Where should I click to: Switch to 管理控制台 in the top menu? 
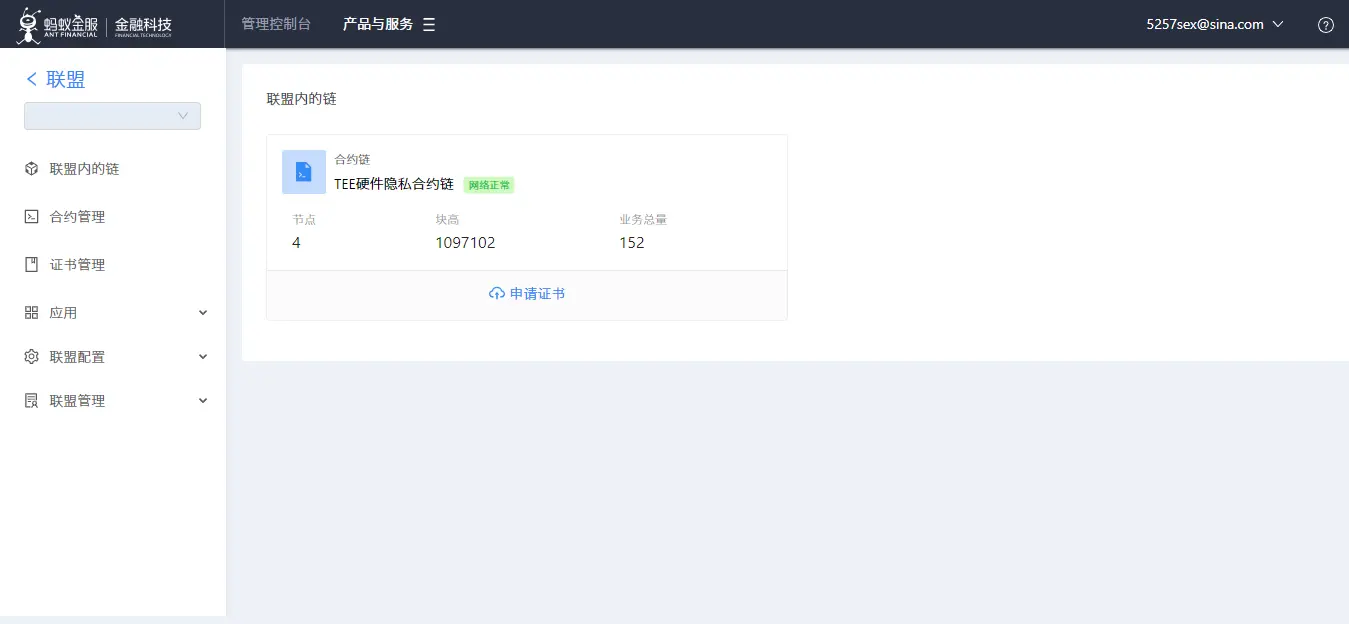point(276,23)
